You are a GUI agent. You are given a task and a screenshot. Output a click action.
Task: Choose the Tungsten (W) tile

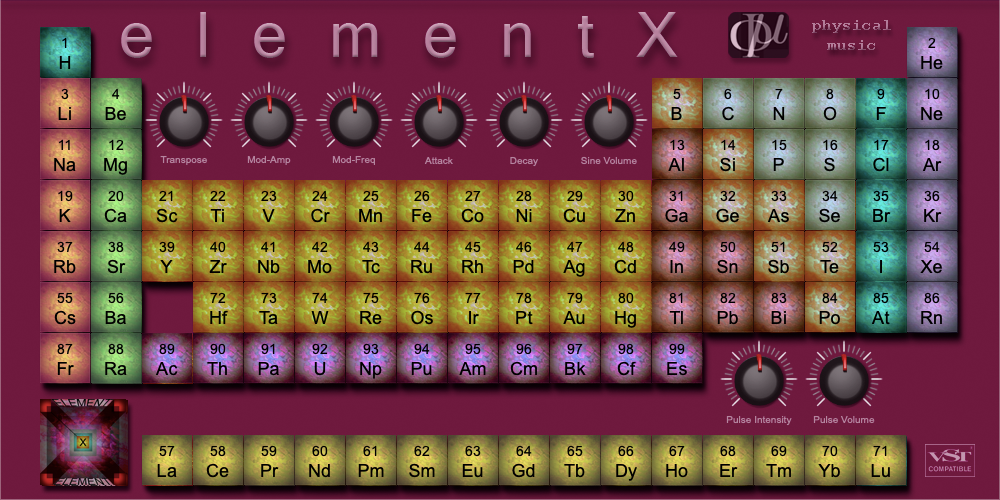tap(320, 307)
